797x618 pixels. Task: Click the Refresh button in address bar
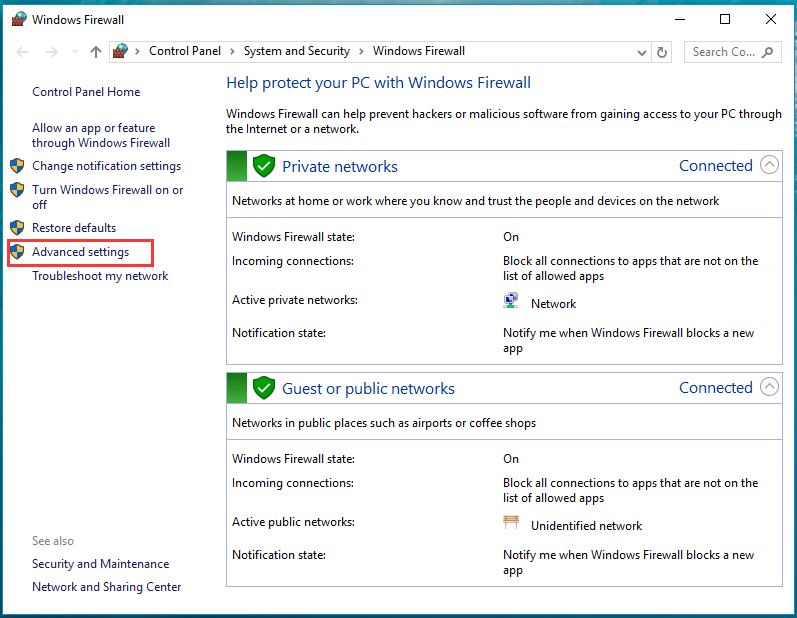[x=662, y=52]
